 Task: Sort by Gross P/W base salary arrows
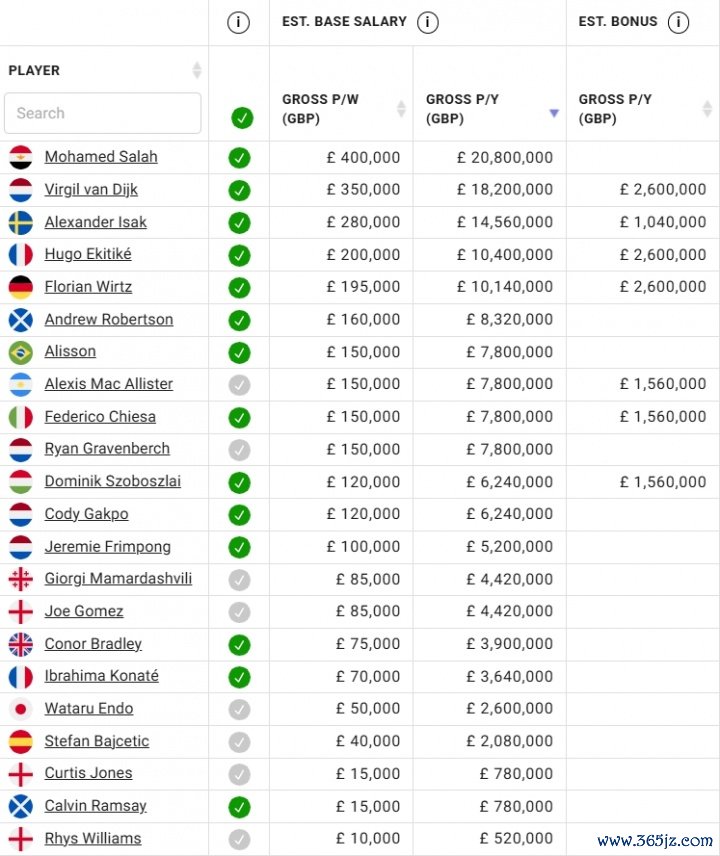click(x=401, y=108)
